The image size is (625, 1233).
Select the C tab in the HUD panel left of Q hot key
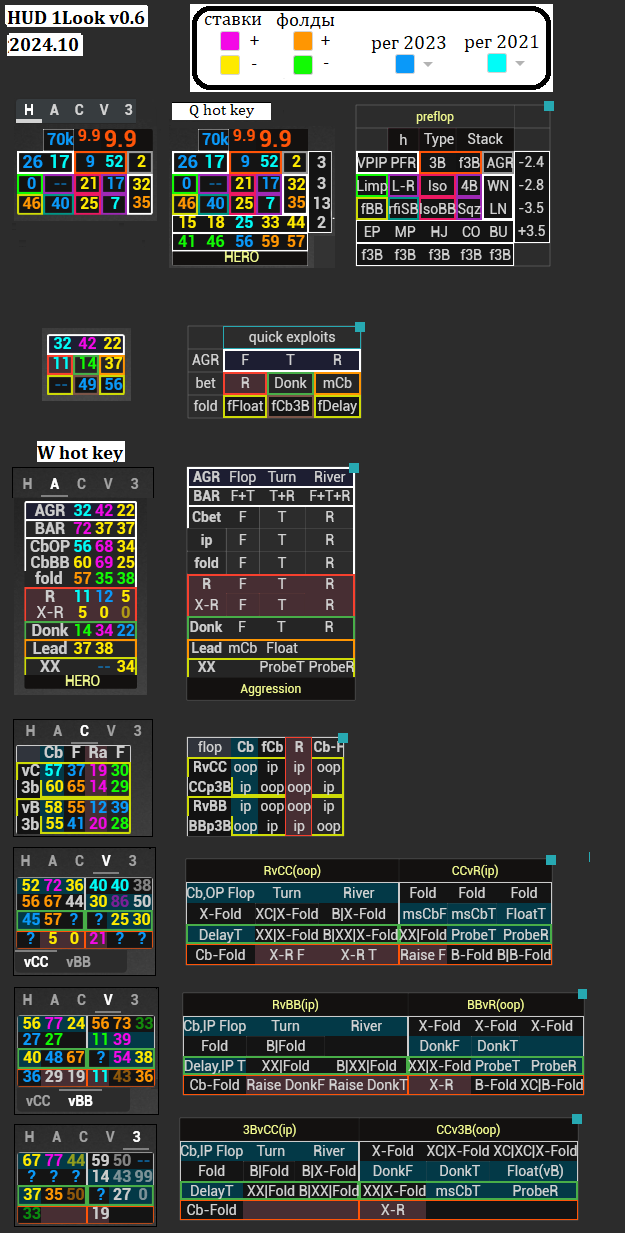point(78,110)
